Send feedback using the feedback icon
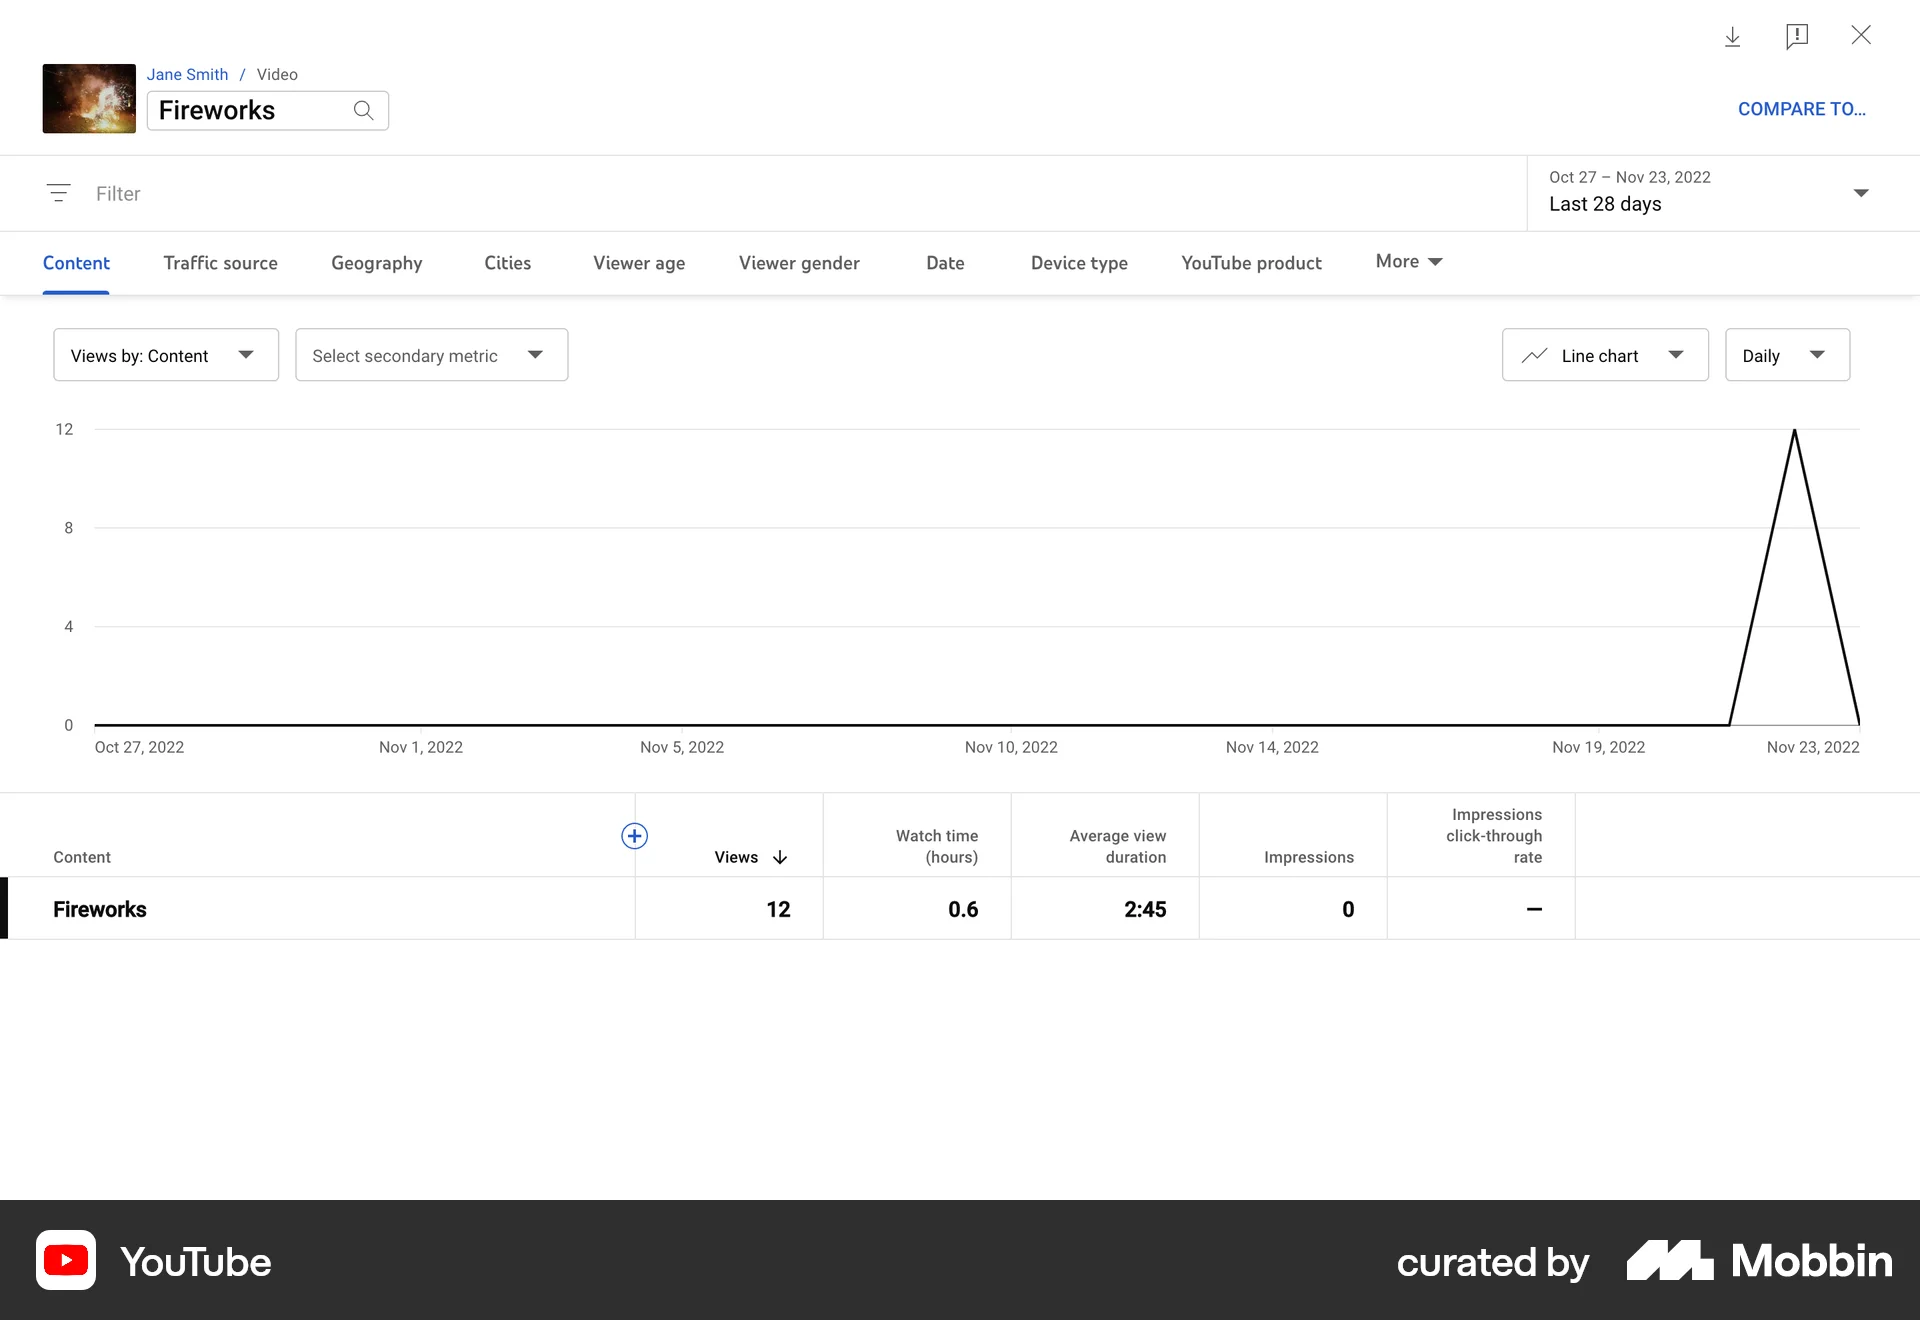Viewport: 1920px width, 1320px height. (x=1797, y=36)
